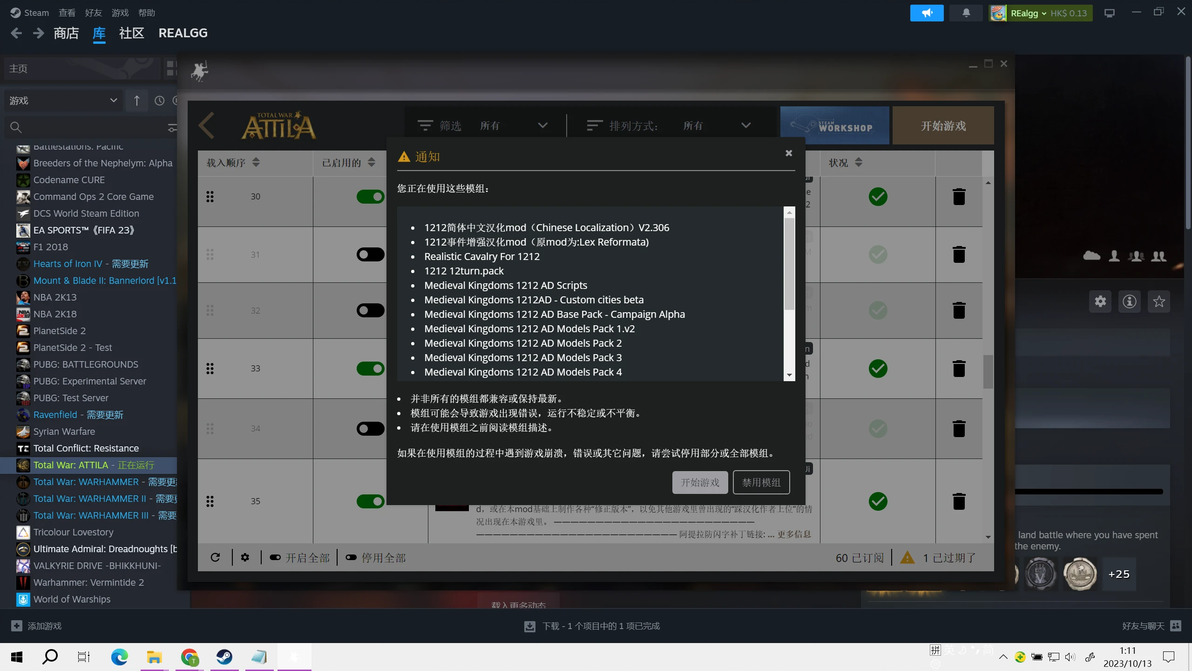Viewport: 1192px width, 671px height.
Task: Open Google Chrome from the taskbar
Action: click(189, 657)
